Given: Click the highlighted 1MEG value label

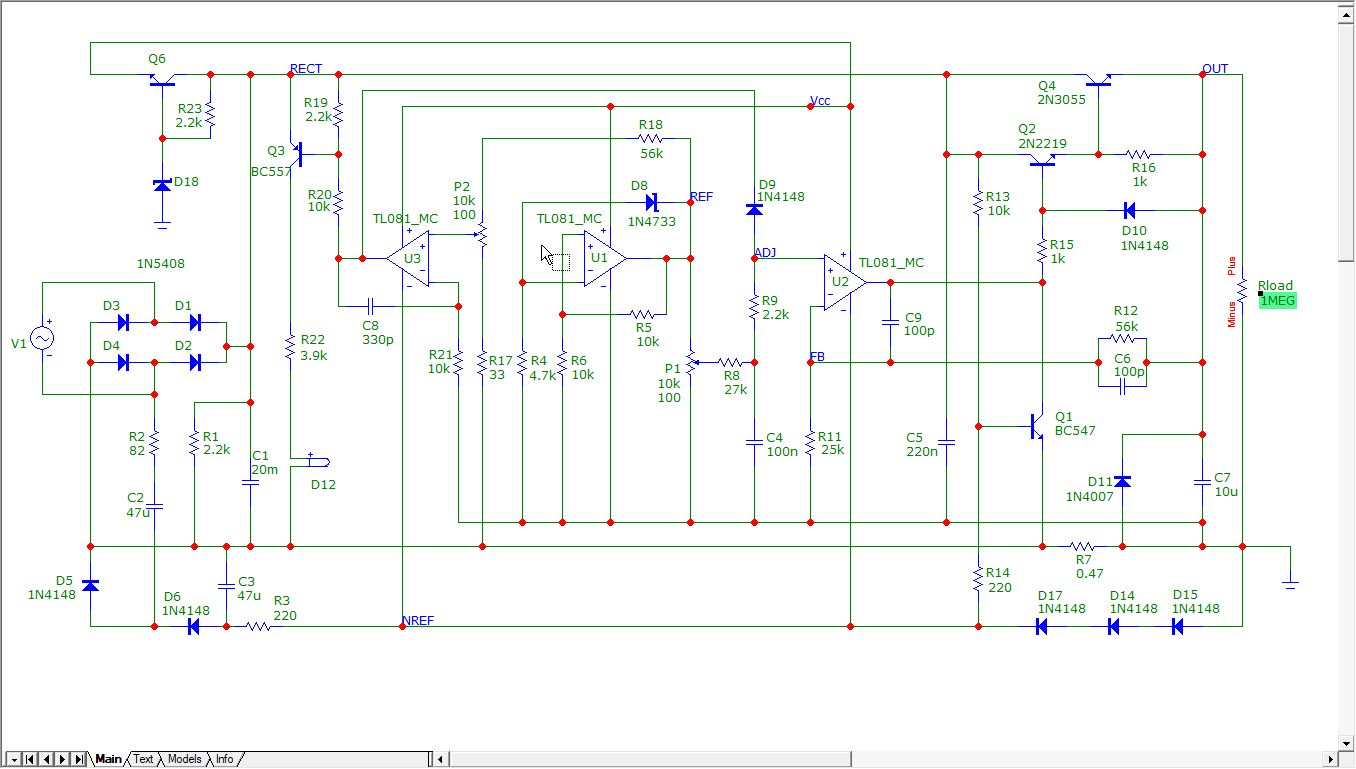Looking at the screenshot, I should [x=1277, y=301].
